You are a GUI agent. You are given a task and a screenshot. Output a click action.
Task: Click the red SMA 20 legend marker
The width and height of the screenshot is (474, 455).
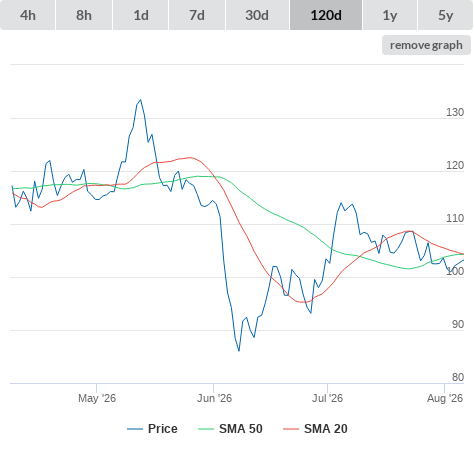291,429
